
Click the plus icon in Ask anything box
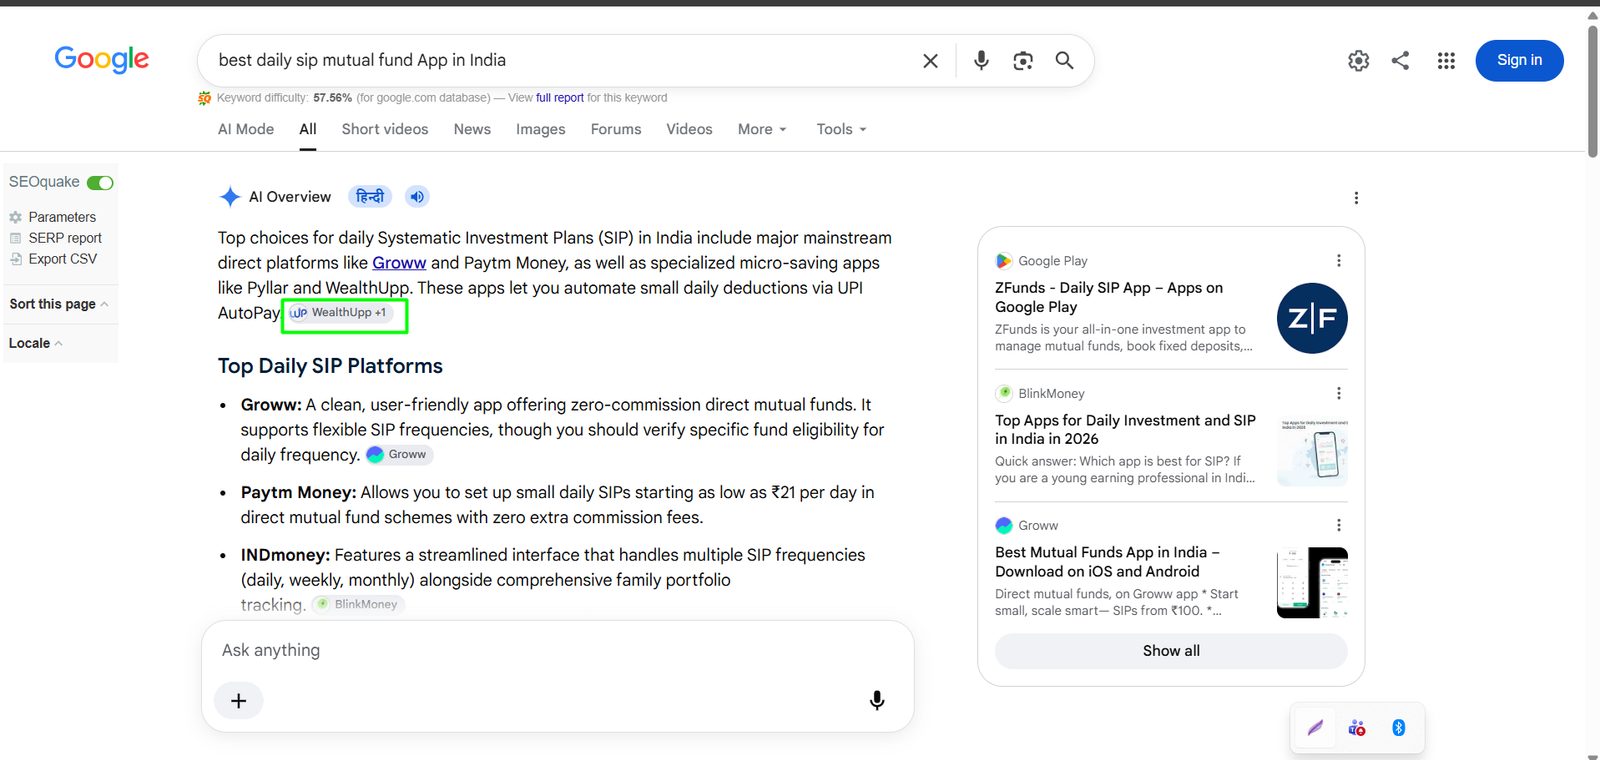(x=239, y=701)
